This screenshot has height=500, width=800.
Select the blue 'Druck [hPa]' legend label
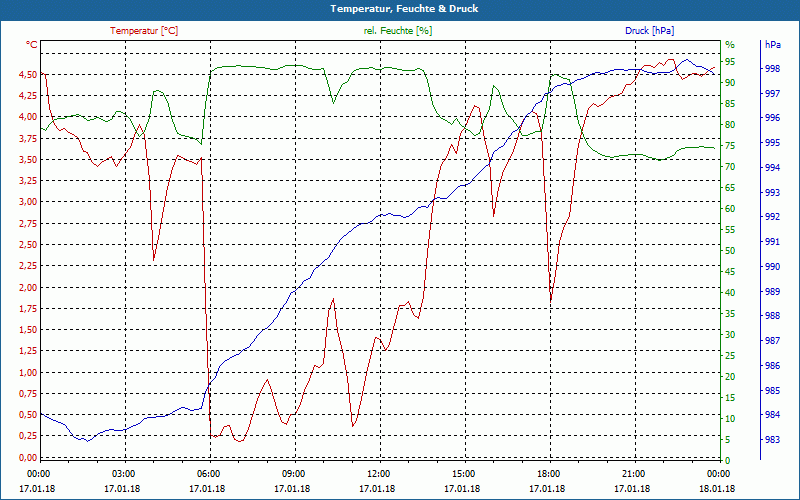pyautogui.click(x=649, y=31)
